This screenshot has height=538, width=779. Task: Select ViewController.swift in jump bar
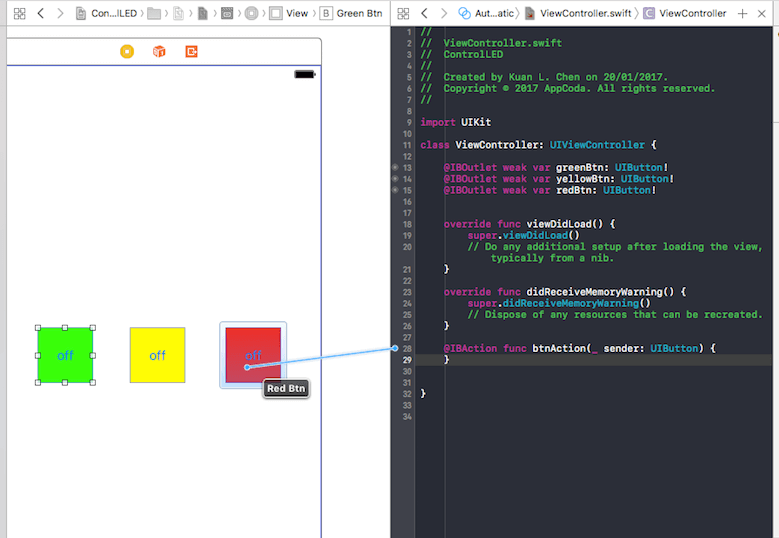[x=578, y=13]
